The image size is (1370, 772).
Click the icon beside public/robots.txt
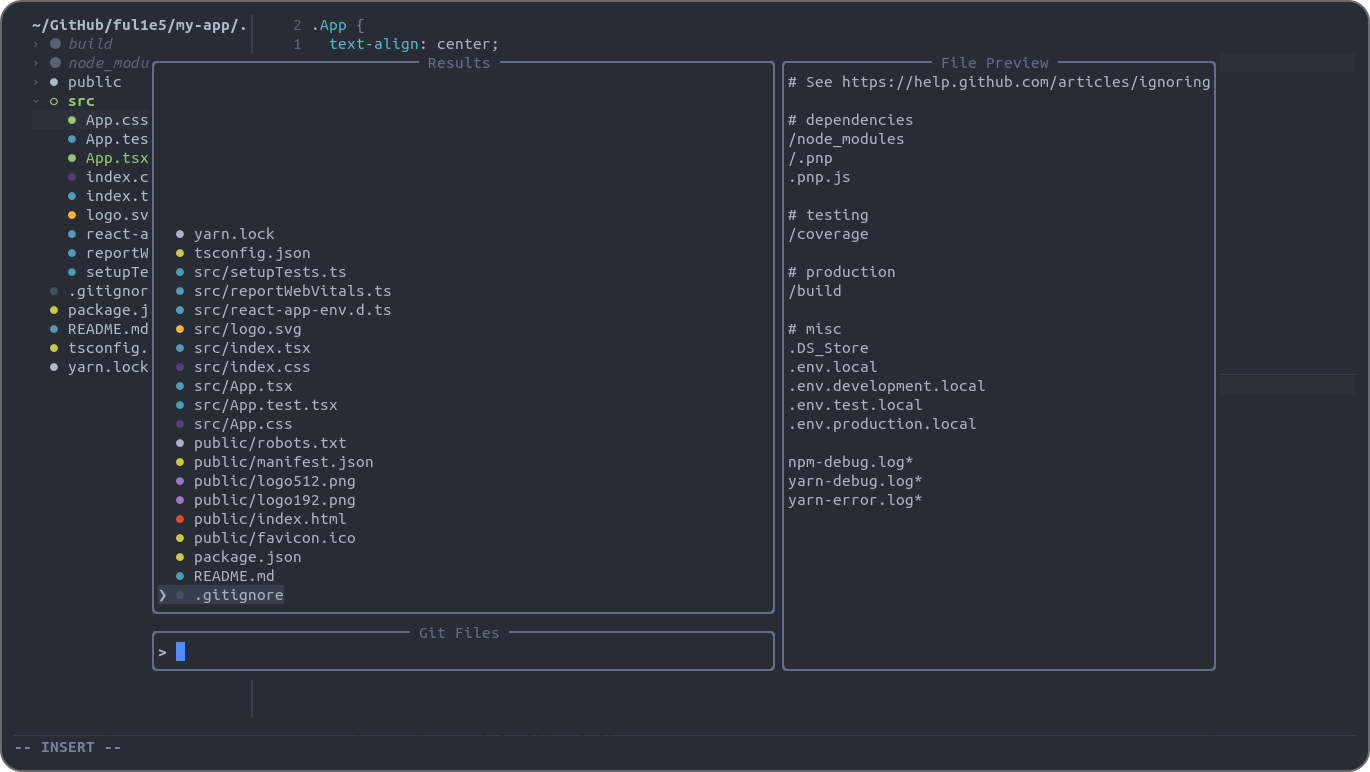pyautogui.click(x=180, y=443)
